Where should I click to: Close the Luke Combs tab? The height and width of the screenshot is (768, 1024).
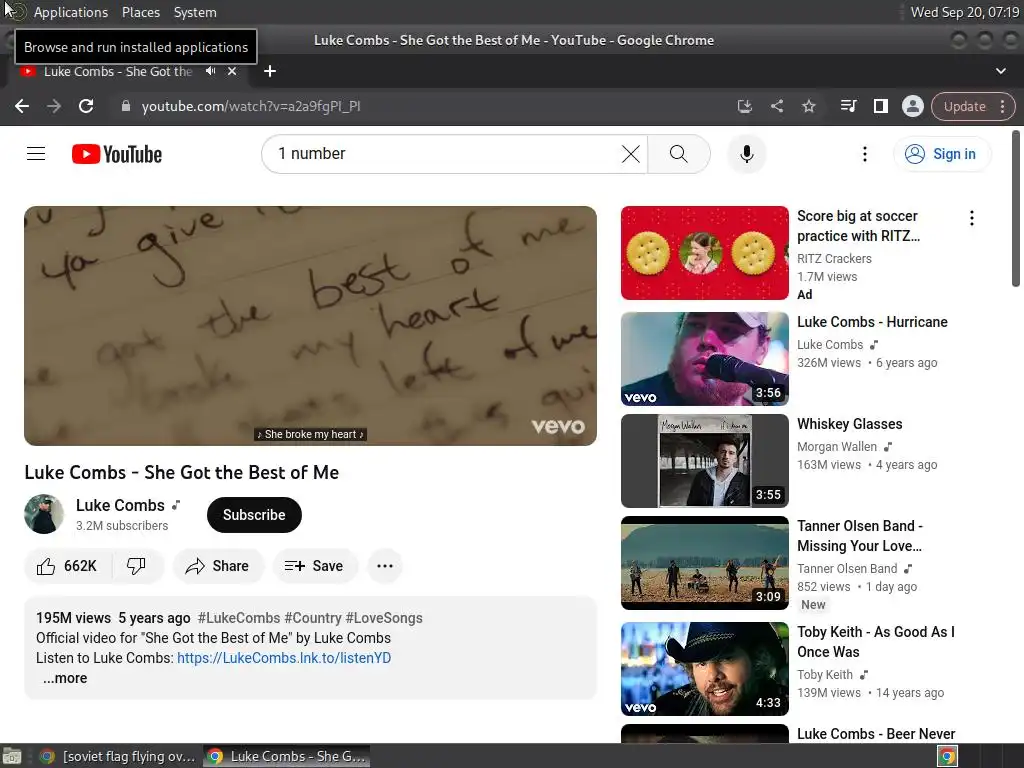point(232,71)
